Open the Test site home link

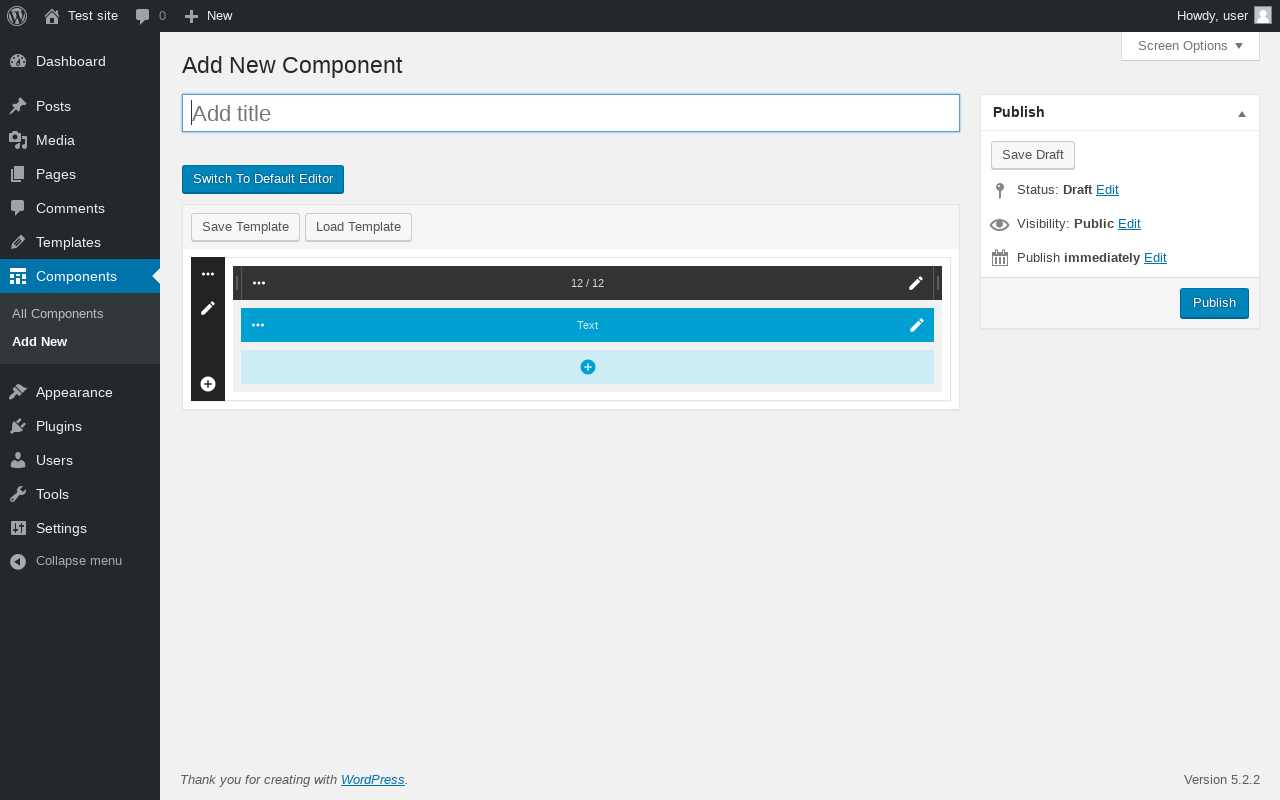(x=81, y=16)
